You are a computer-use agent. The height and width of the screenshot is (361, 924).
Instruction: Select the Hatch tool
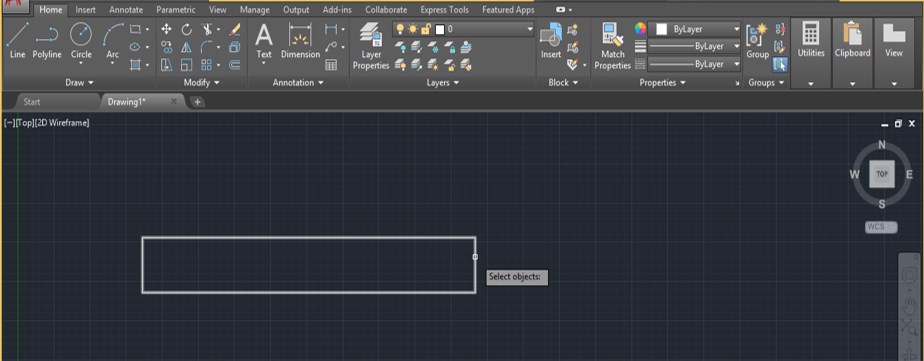click(136, 65)
